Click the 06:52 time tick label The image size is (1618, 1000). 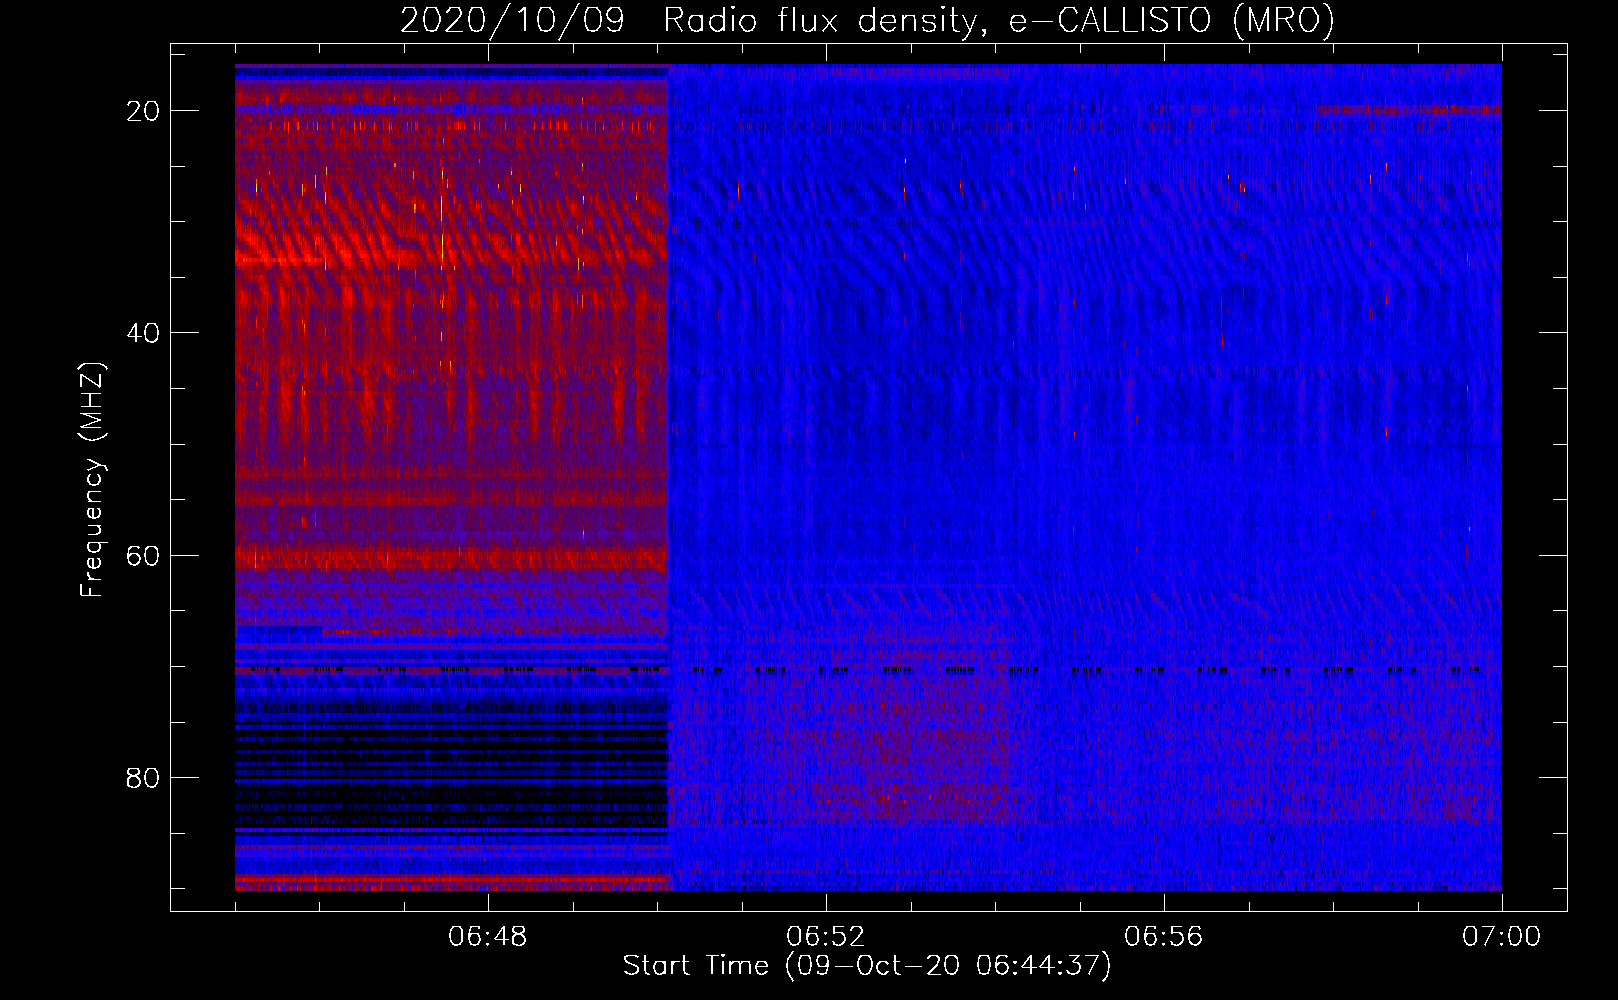tap(826, 936)
